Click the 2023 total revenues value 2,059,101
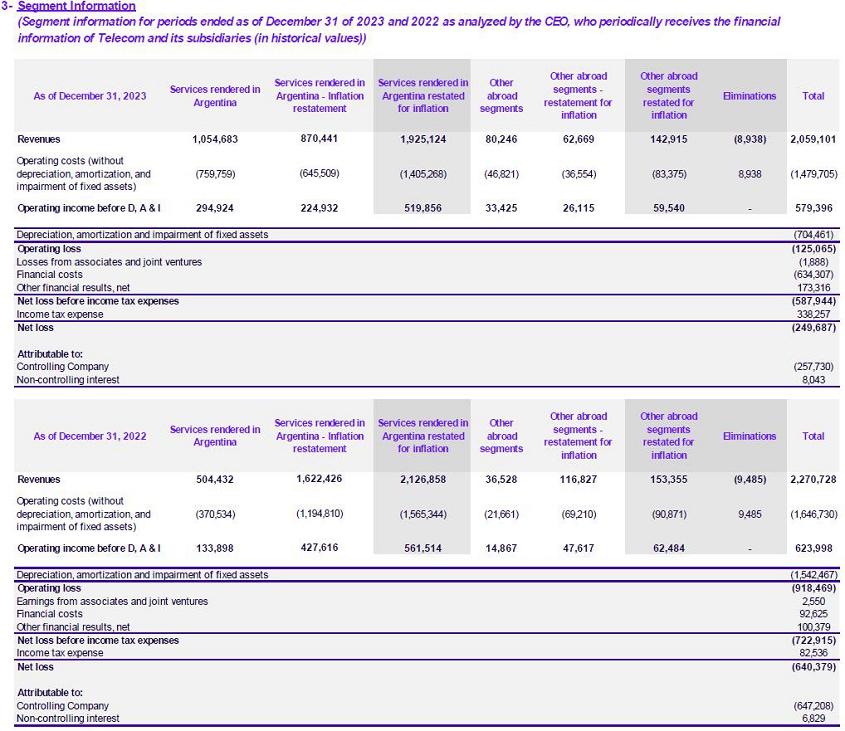The image size is (845, 731). (x=812, y=139)
